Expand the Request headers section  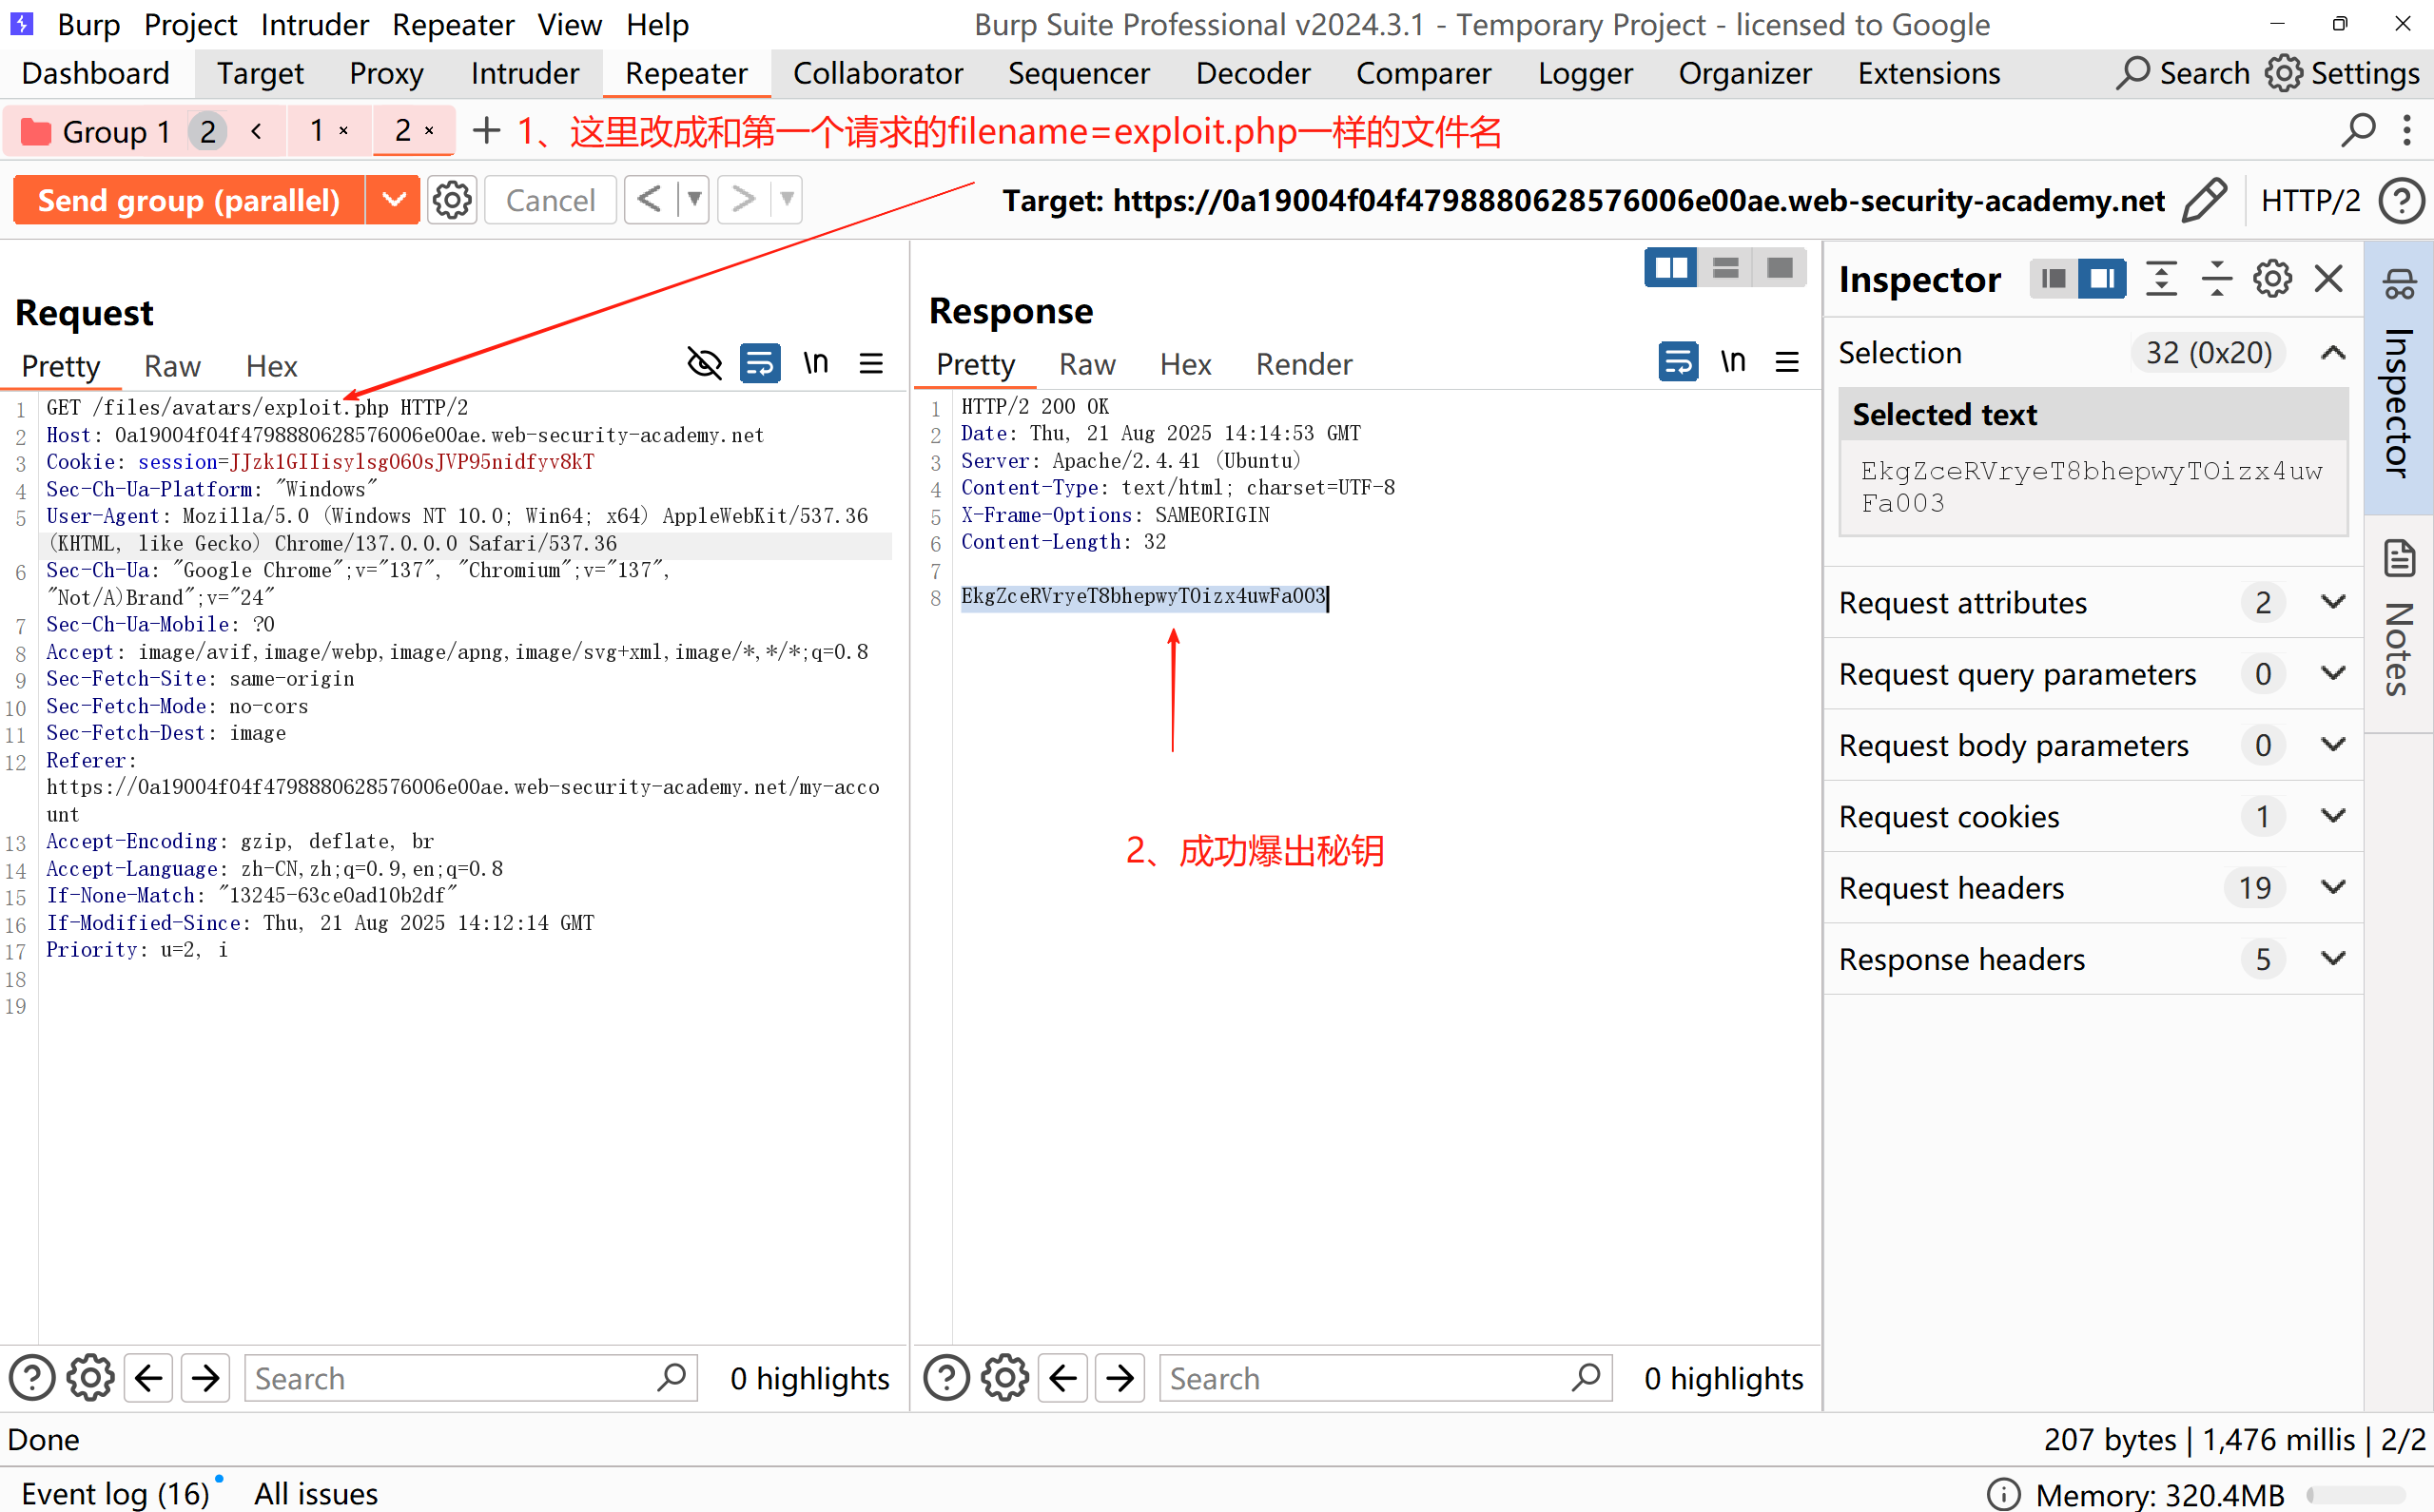[x=2333, y=888]
